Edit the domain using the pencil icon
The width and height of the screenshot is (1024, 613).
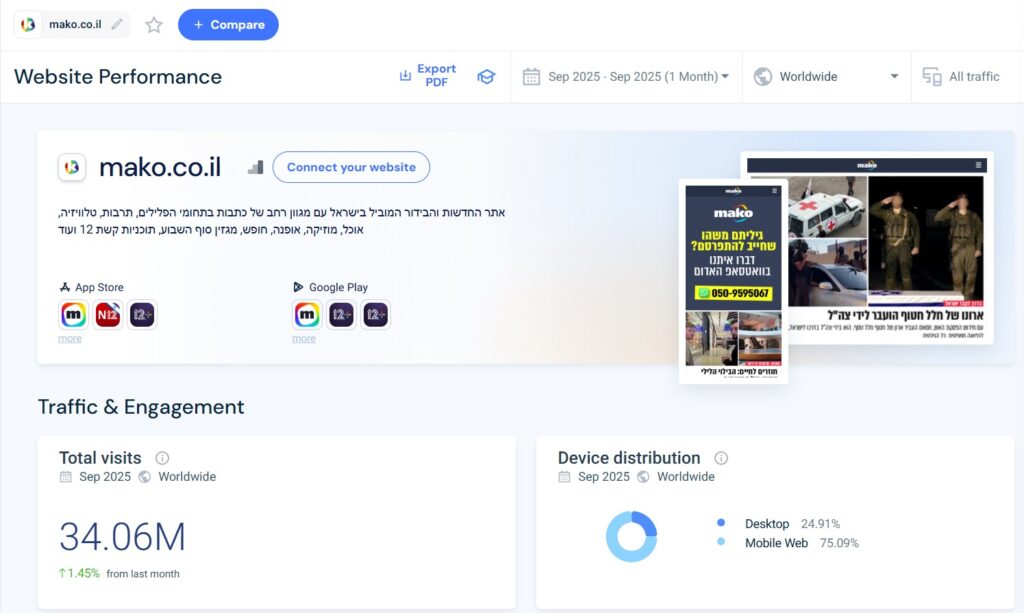(117, 24)
